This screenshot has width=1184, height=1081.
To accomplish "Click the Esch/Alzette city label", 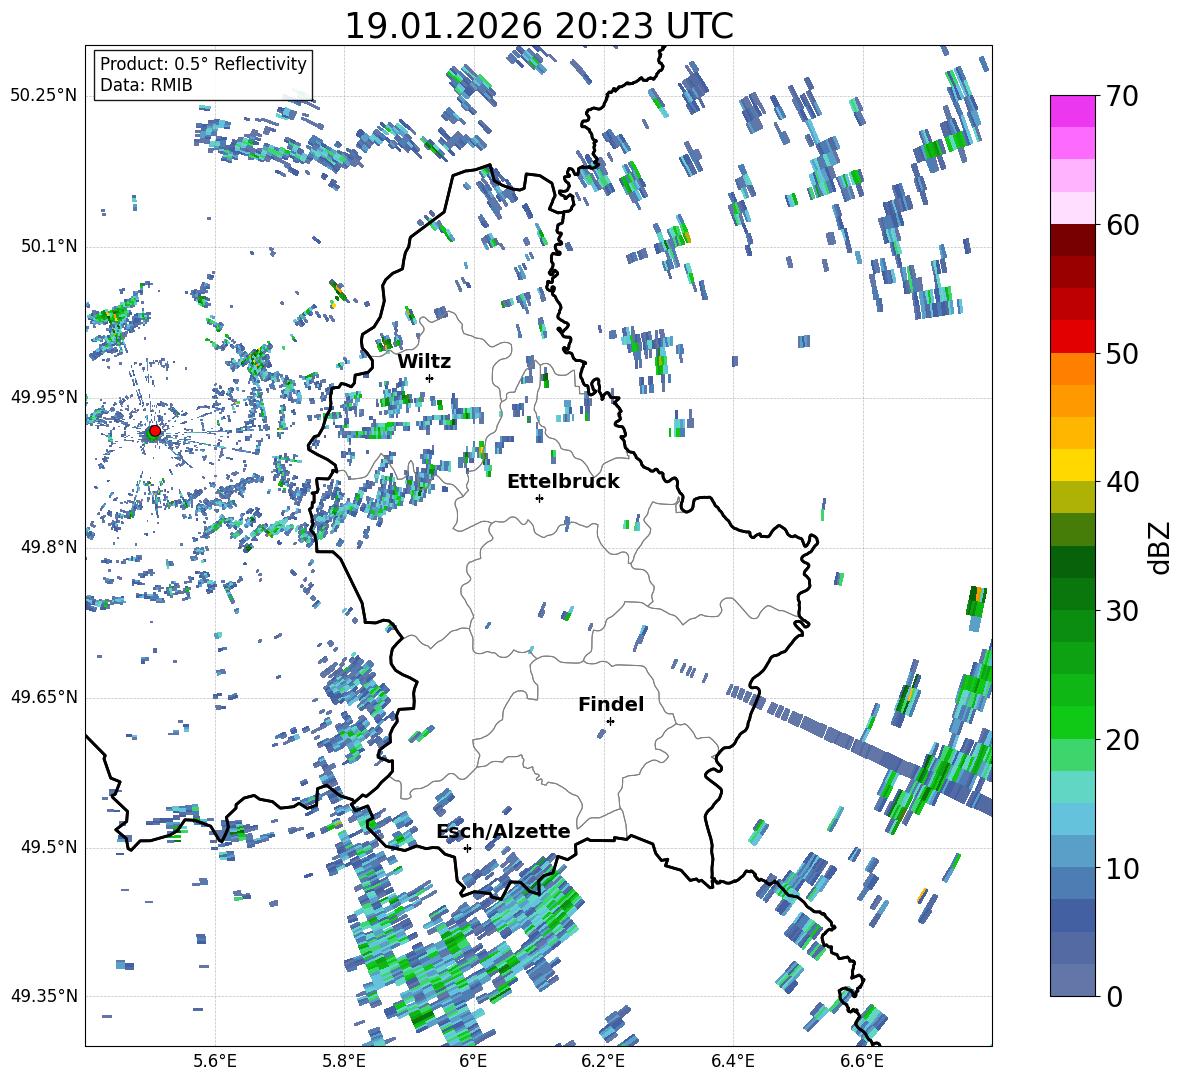I will tap(503, 831).
